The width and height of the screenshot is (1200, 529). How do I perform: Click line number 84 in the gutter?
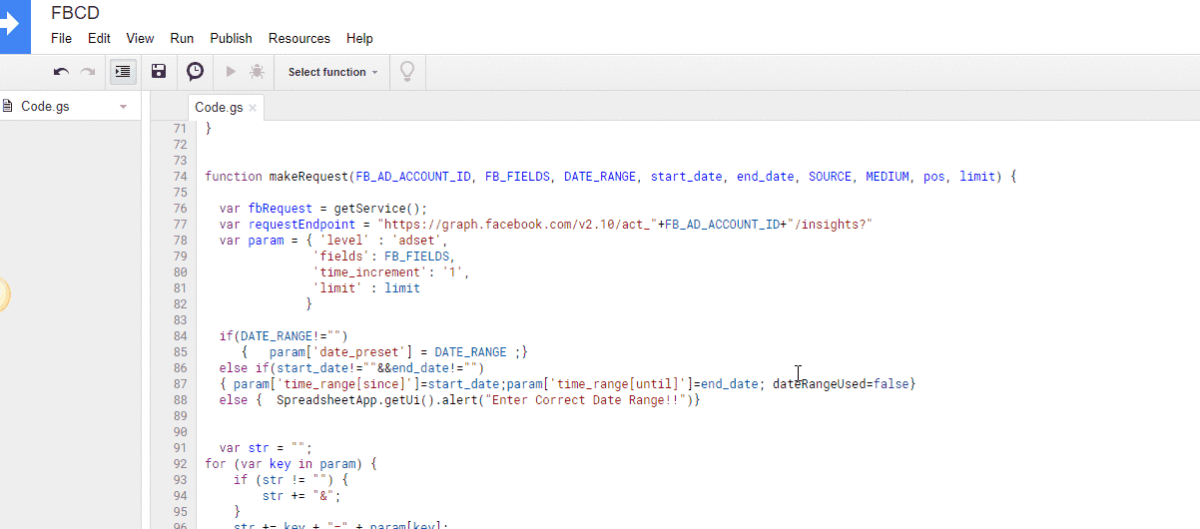(180, 335)
